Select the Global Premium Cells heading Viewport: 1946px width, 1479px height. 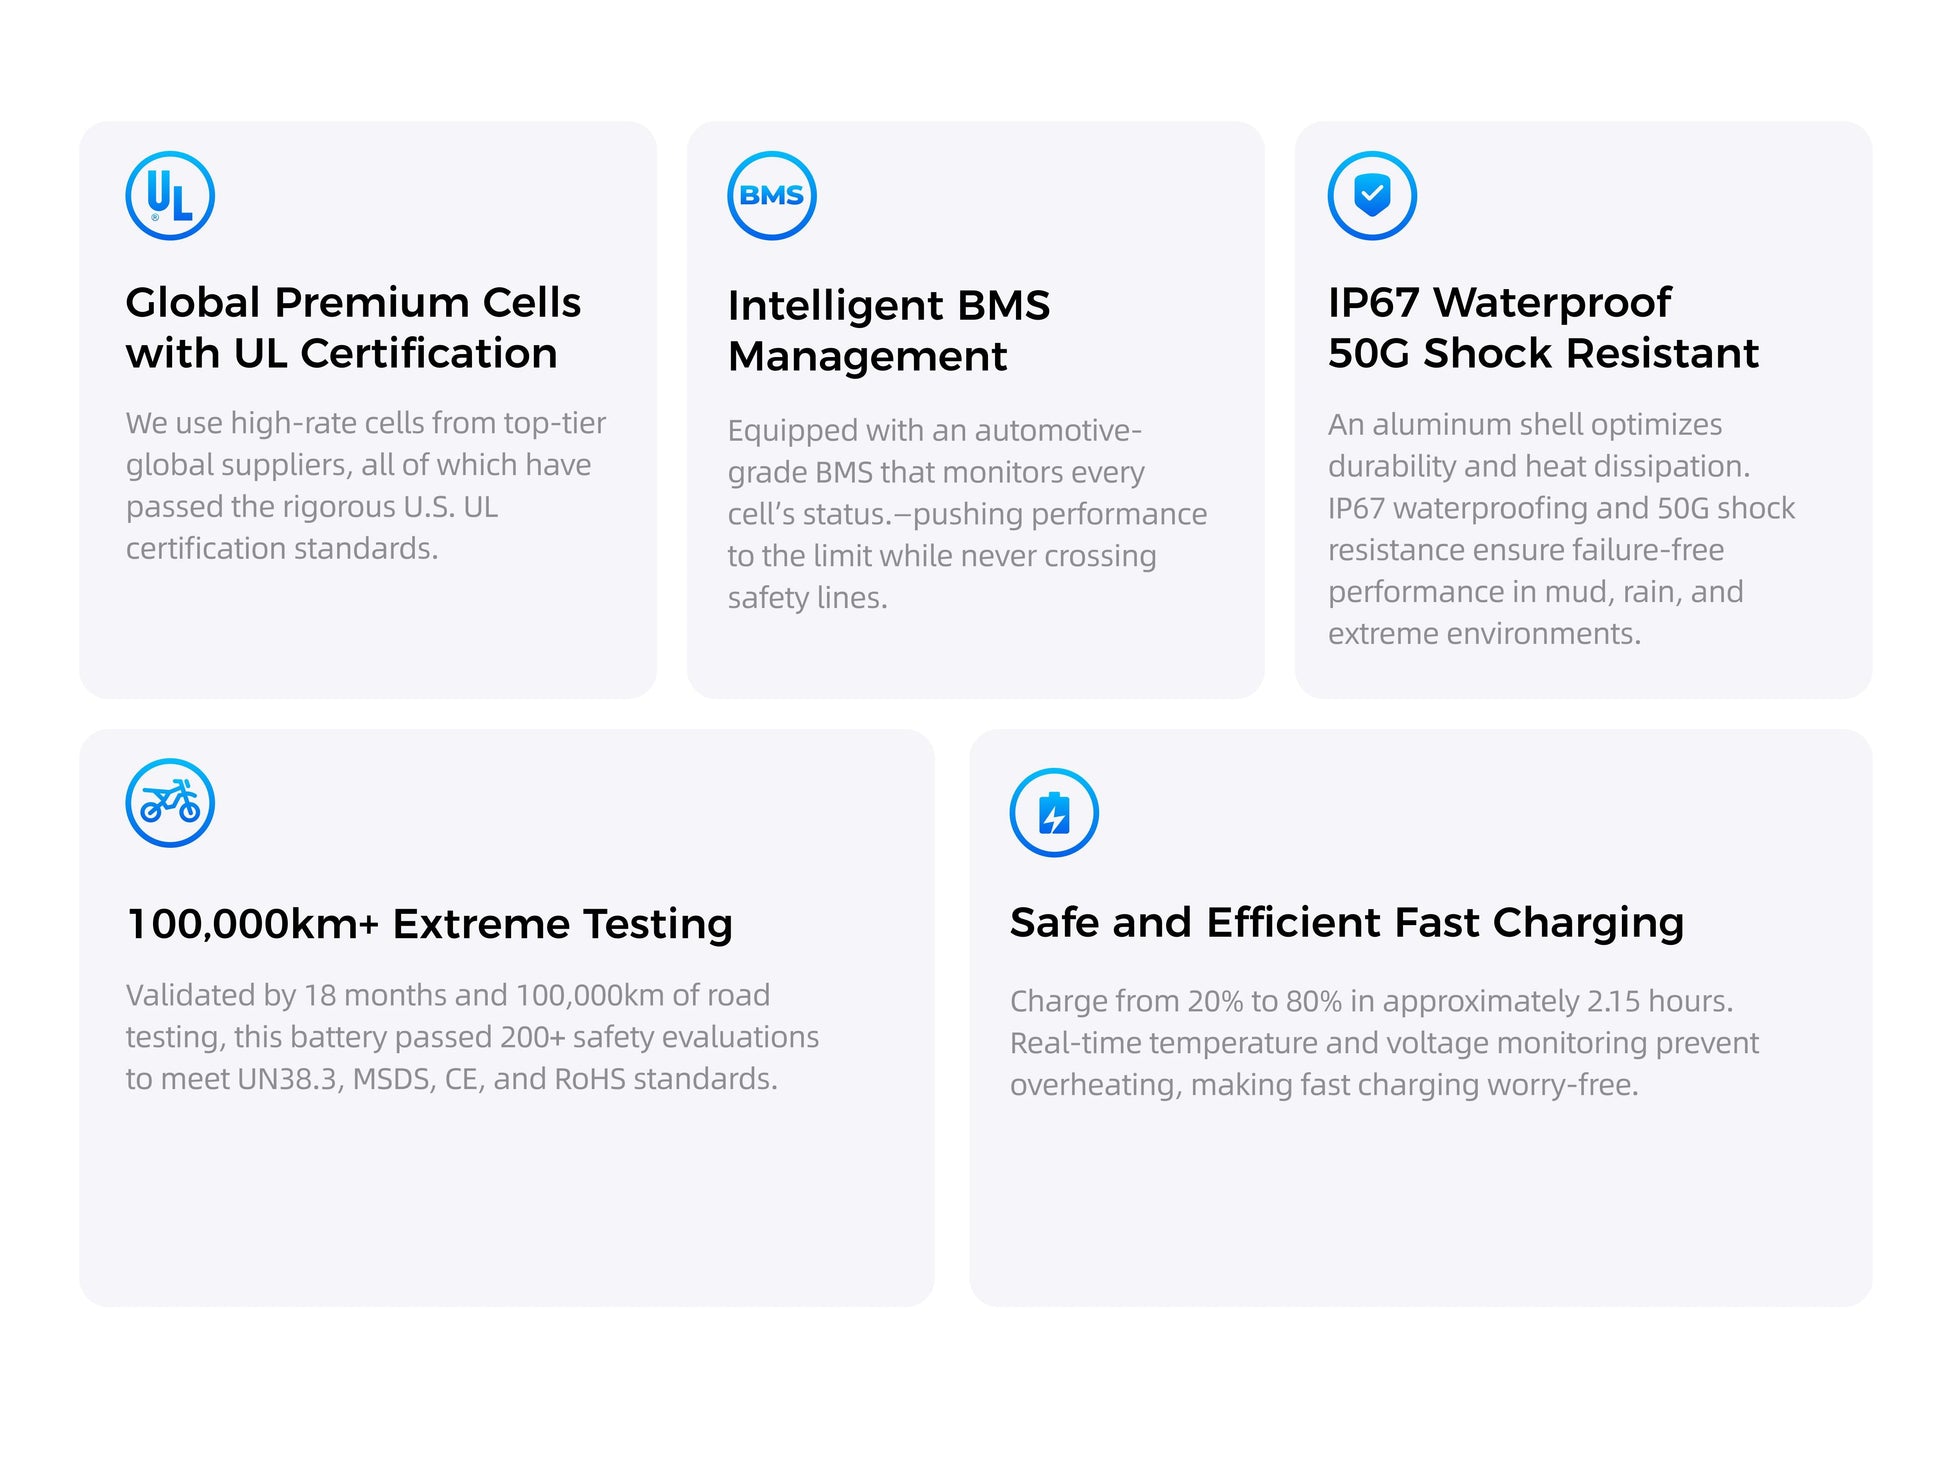click(353, 328)
